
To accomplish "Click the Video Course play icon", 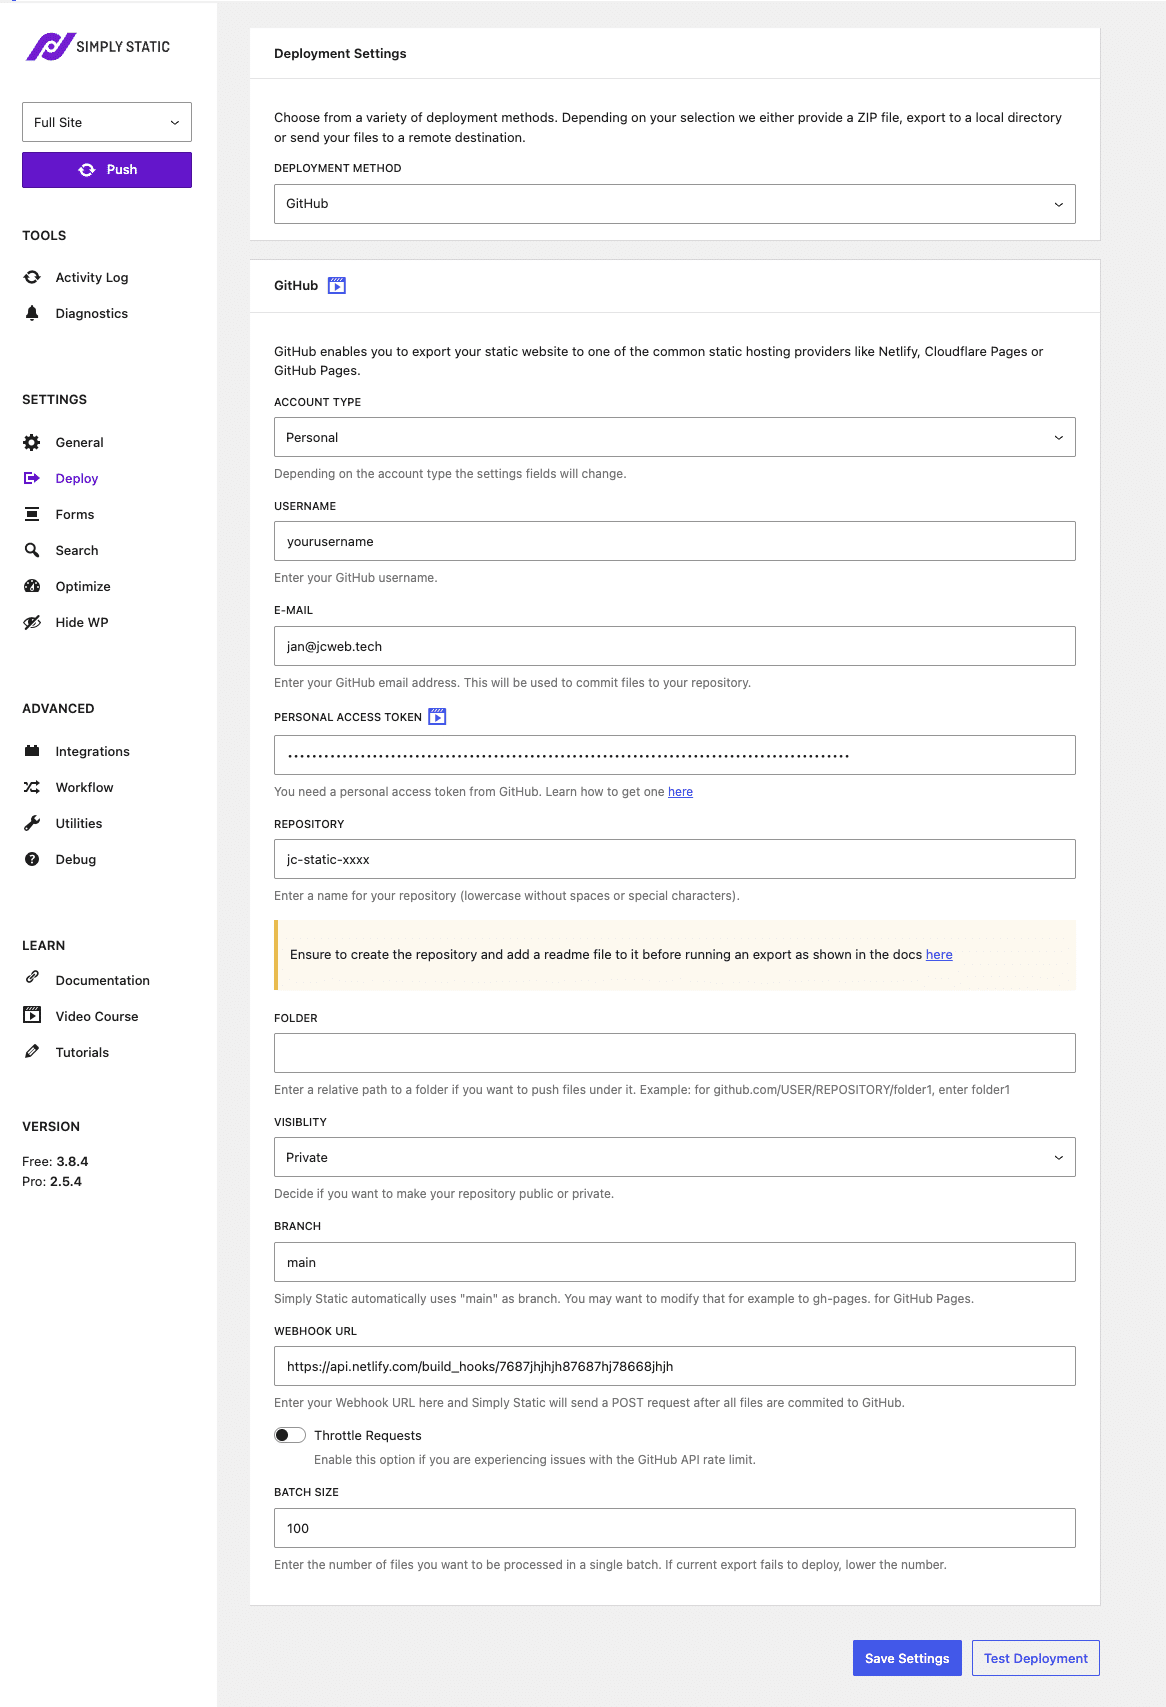I will click(x=32, y=1015).
